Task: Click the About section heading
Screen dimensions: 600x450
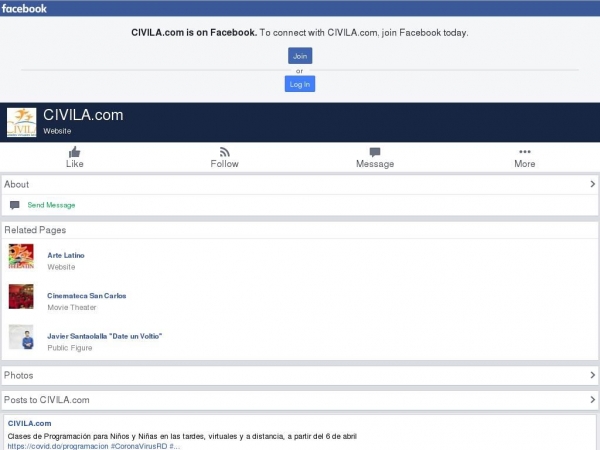Action: click(x=16, y=184)
